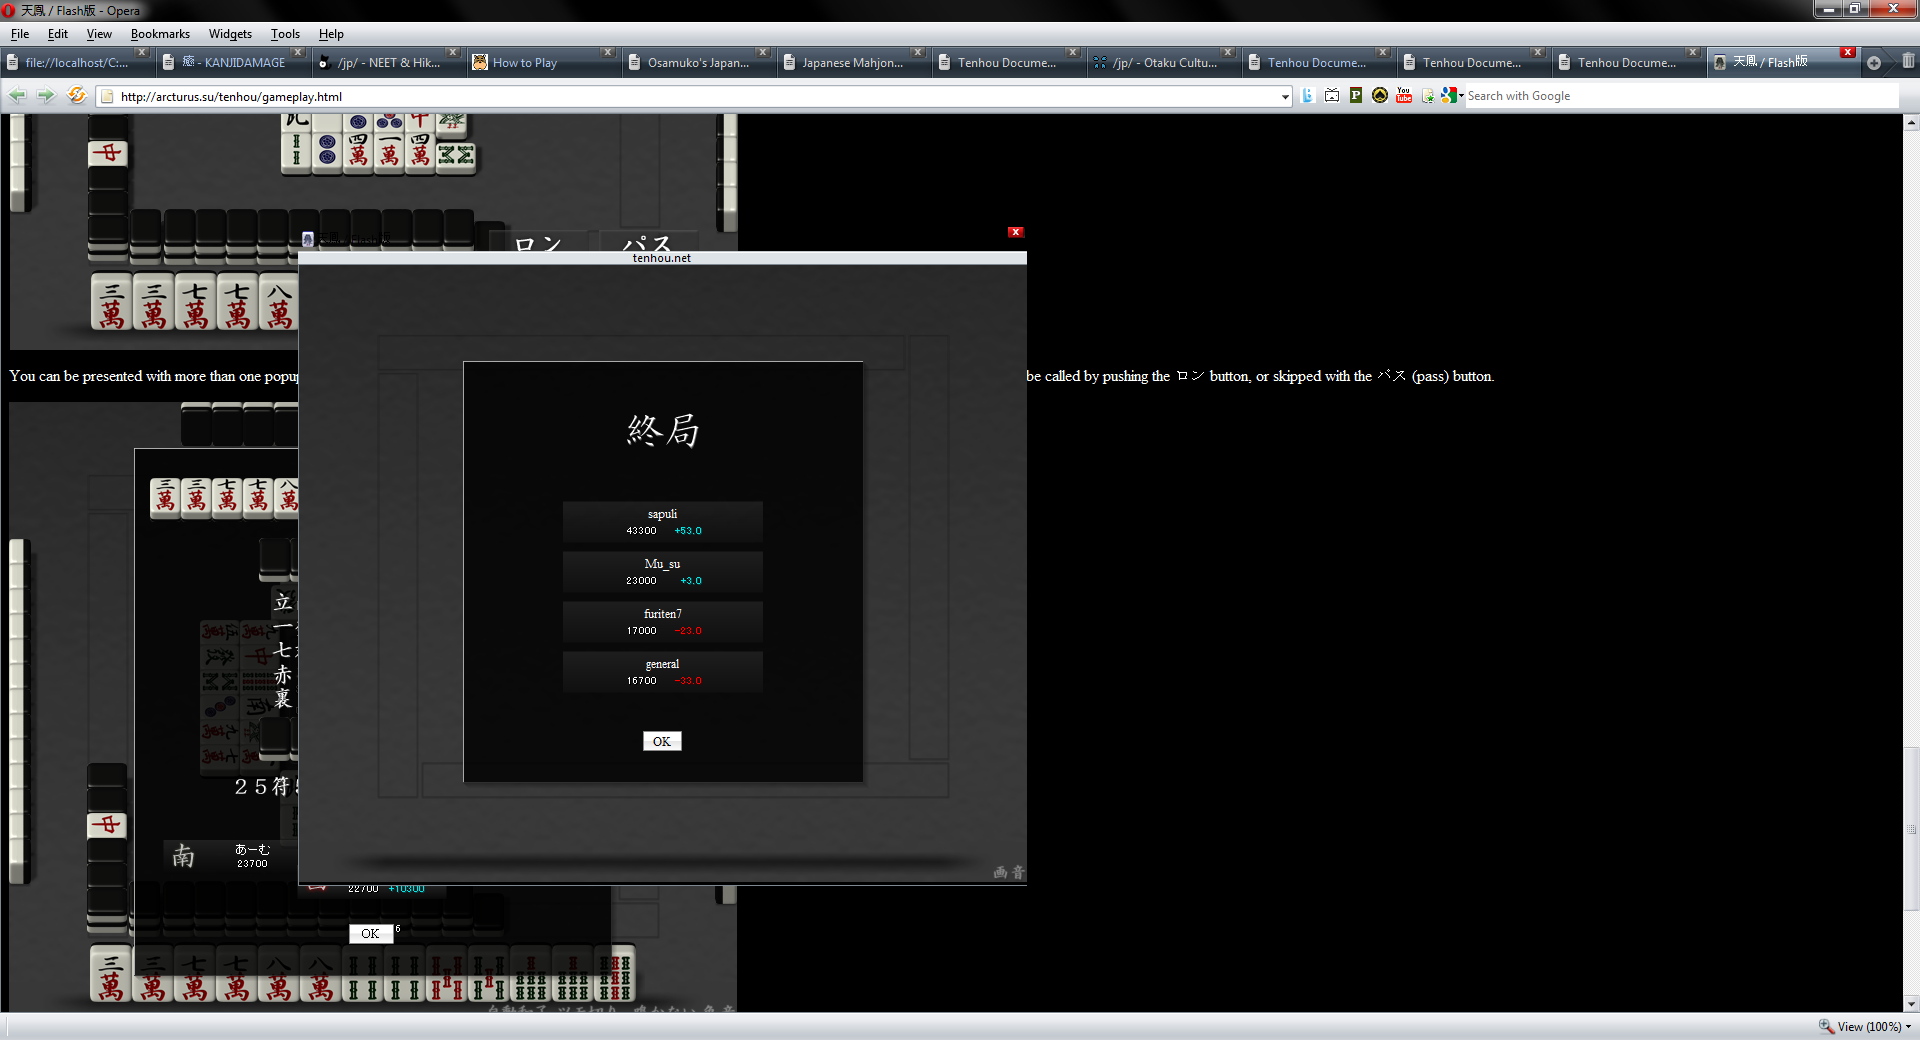Close the tenhou.net popup with red X
Image resolution: width=1920 pixels, height=1040 pixels.
coord(1016,232)
